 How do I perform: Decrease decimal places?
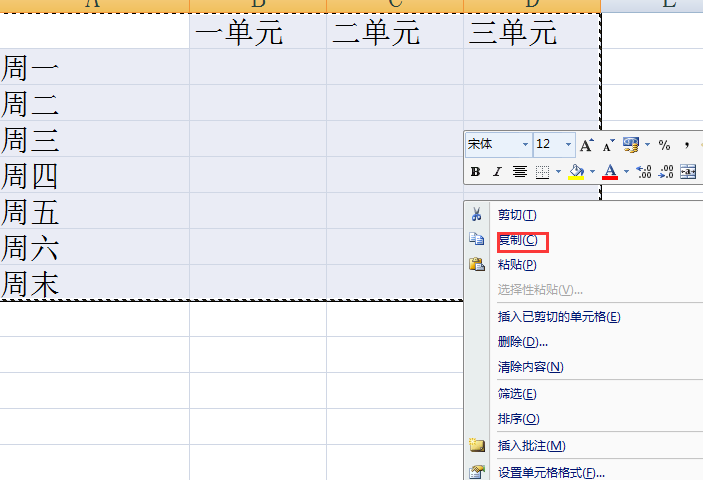(x=666, y=172)
